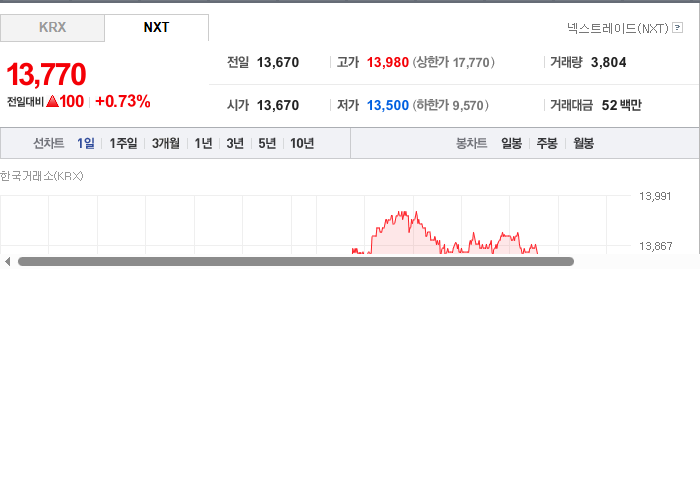Click the +0.73% change value

(x=123, y=101)
